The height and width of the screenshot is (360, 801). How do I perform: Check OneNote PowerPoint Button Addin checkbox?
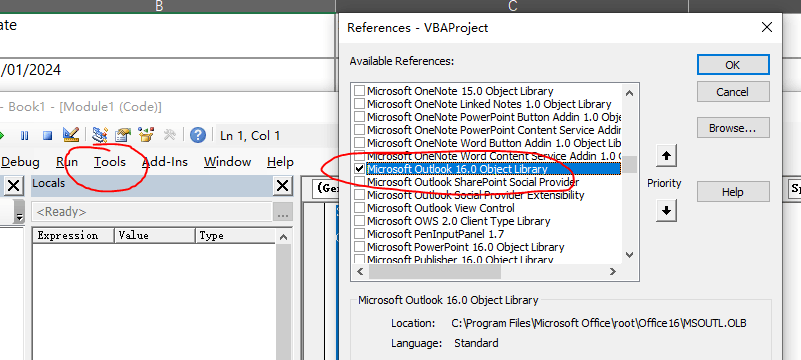[360, 117]
